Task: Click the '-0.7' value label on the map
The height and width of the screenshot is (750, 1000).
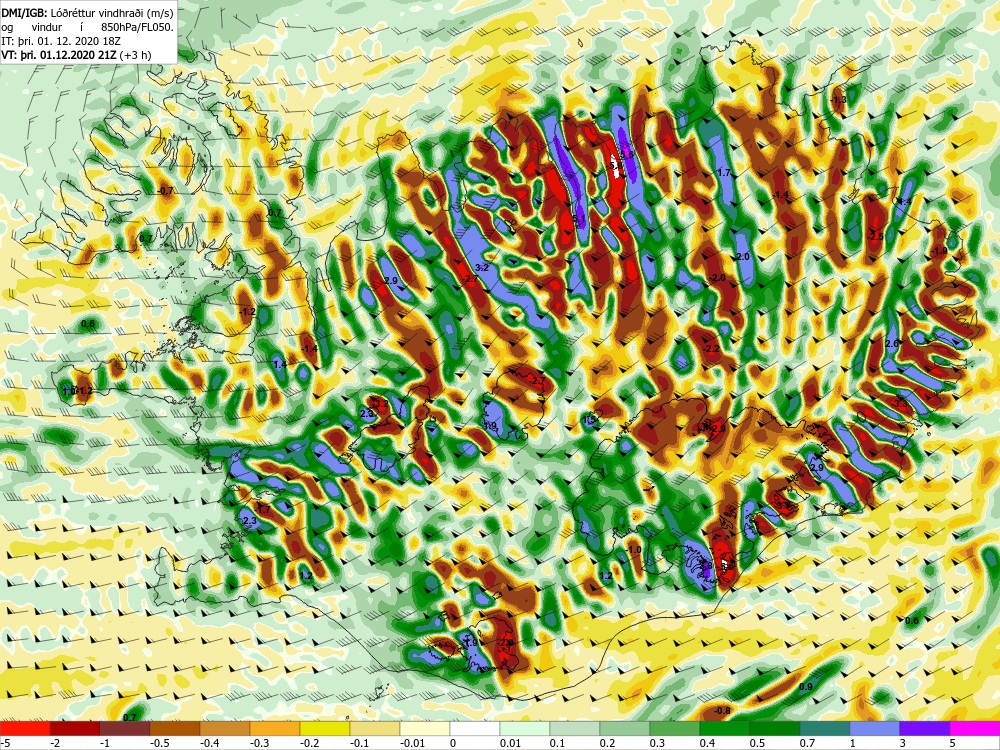Action: (x=166, y=190)
